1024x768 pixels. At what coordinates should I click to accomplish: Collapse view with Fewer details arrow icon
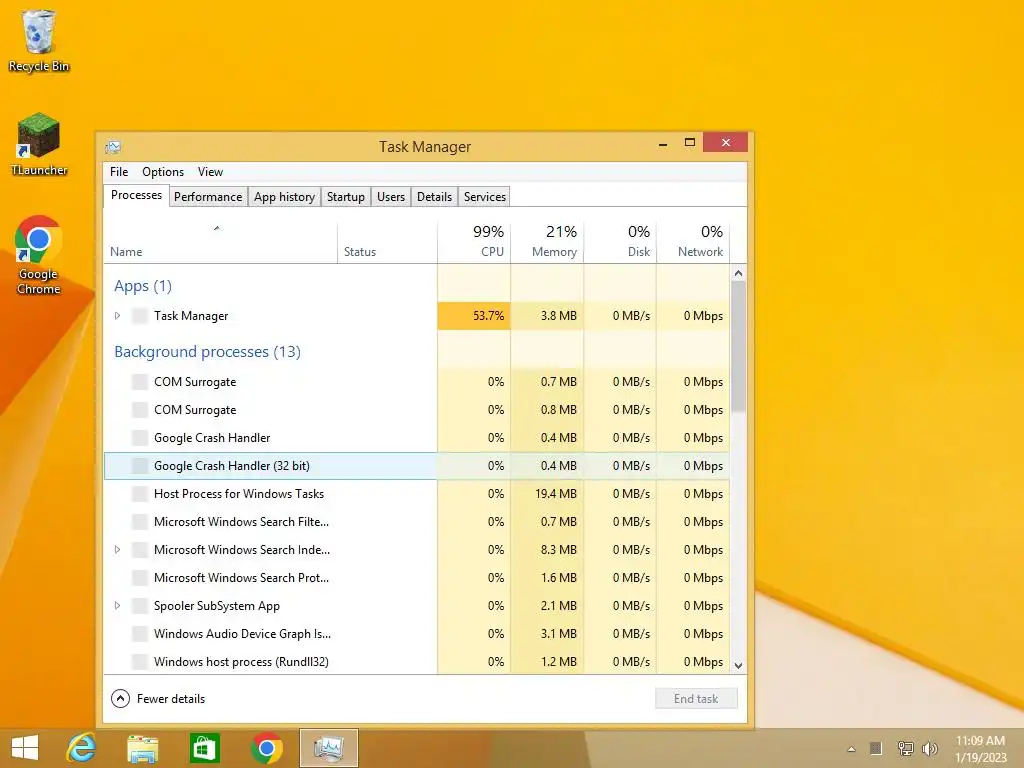point(120,699)
